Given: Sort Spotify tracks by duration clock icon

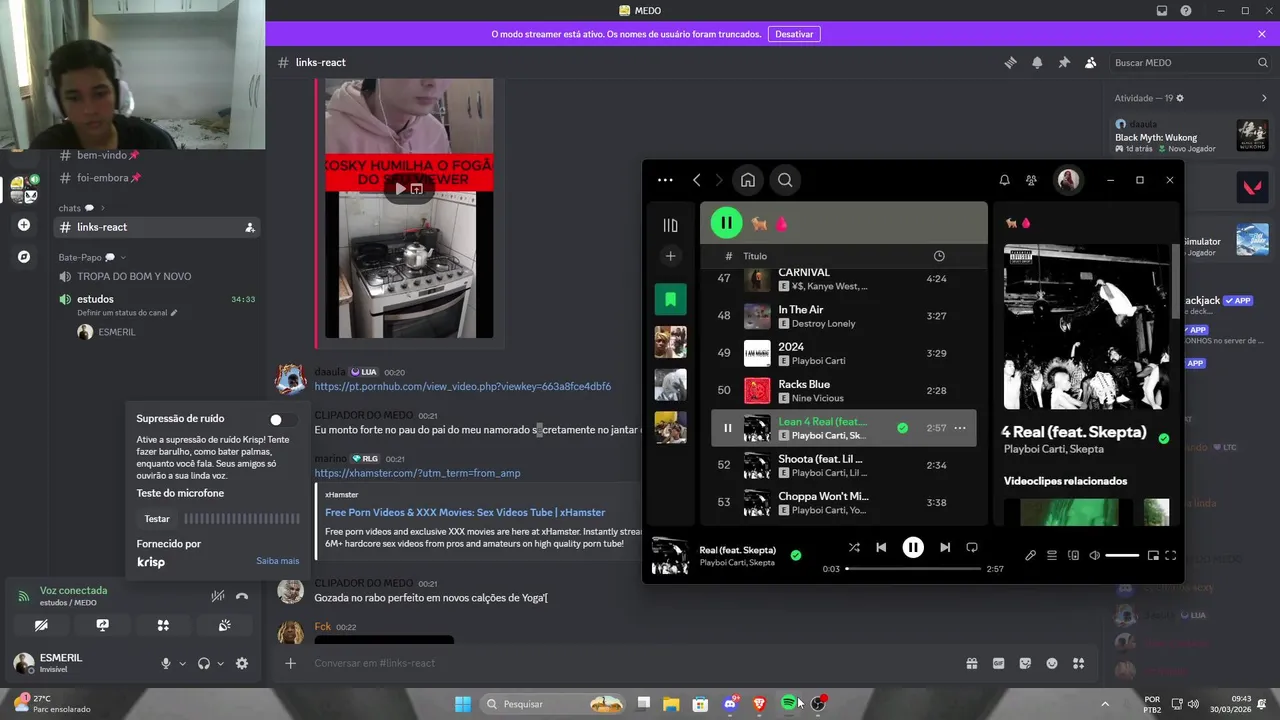Looking at the screenshot, I should (939, 256).
